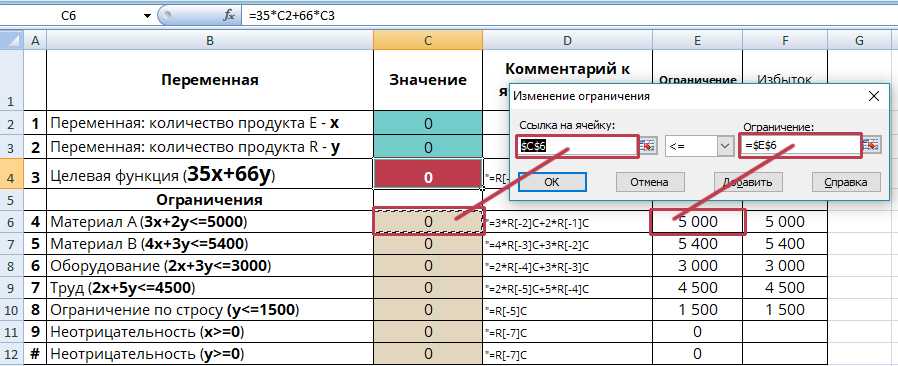Screen dimensions: 898x366
Task: Click cell Материал В (4x+3y<=5400)
Action: pos(210,244)
